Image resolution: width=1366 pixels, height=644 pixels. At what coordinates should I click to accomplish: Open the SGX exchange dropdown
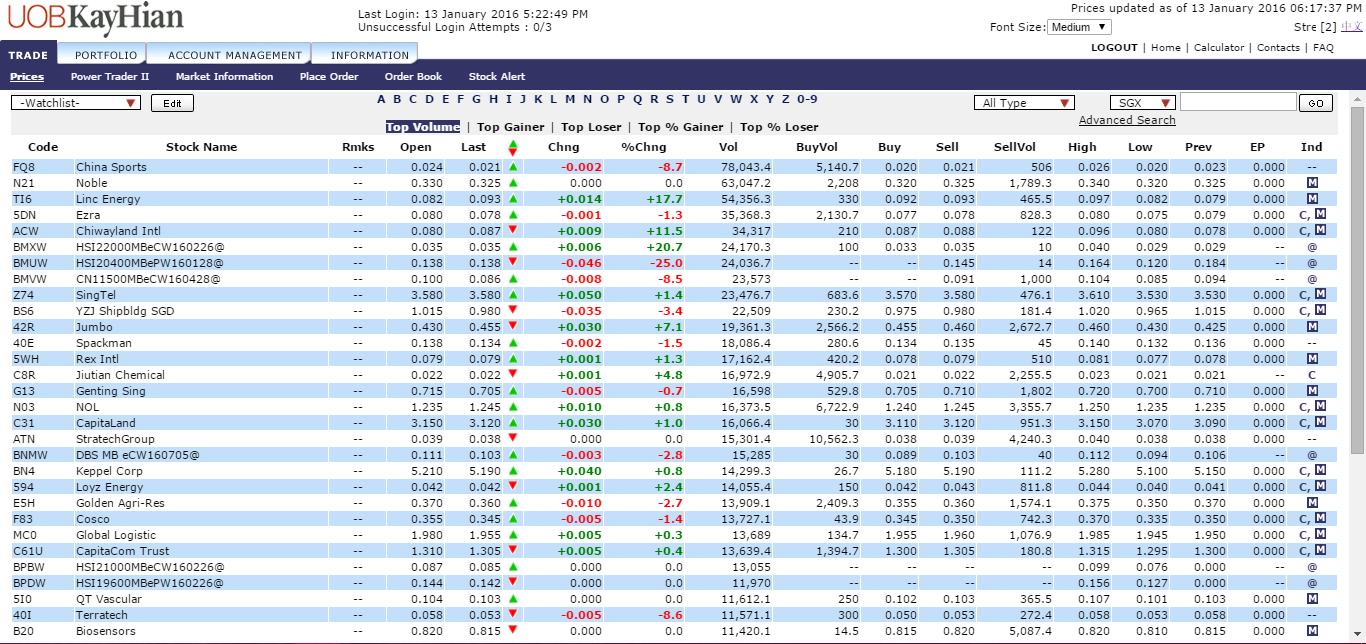1143,103
